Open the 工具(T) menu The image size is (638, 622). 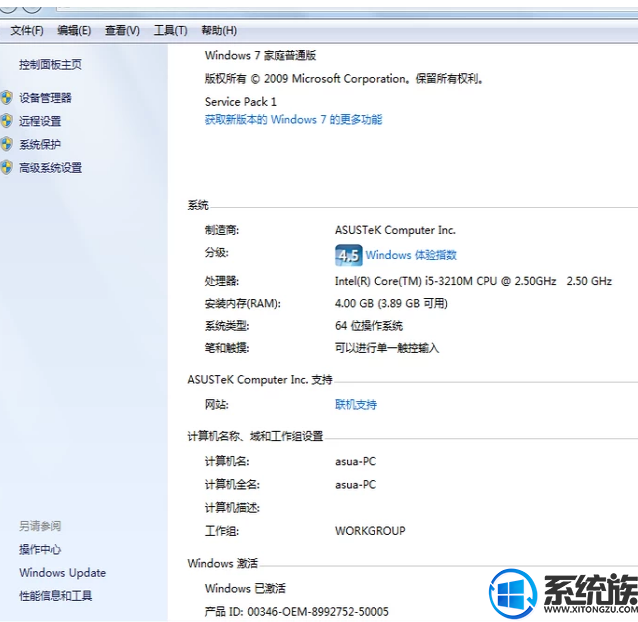[x=170, y=31]
